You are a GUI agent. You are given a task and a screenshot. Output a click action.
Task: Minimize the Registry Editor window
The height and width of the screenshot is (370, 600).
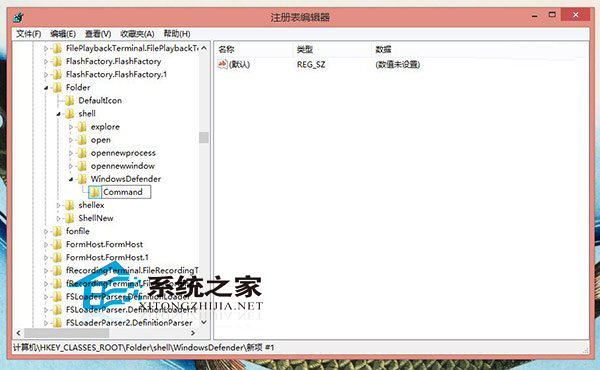pyautogui.click(x=535, y=16)
